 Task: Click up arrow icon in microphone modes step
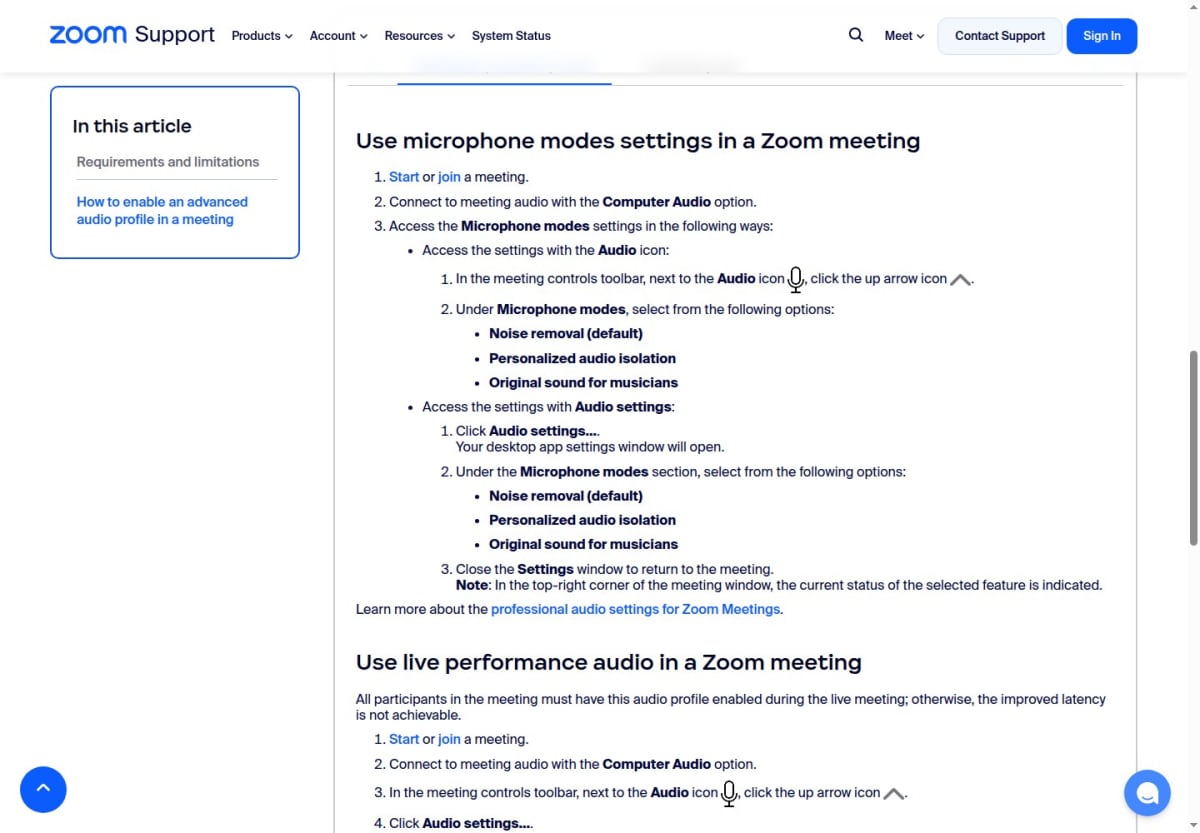[x=960, y=280]
